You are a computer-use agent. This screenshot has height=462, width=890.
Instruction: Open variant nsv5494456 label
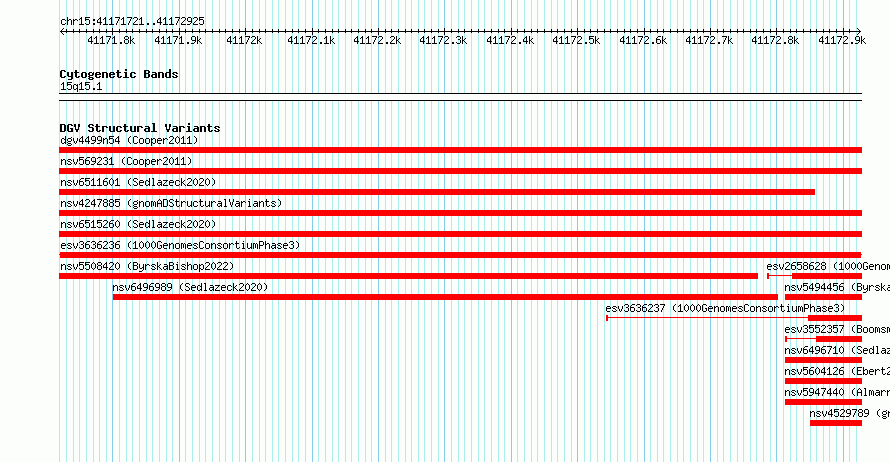[x=837, y=288]
